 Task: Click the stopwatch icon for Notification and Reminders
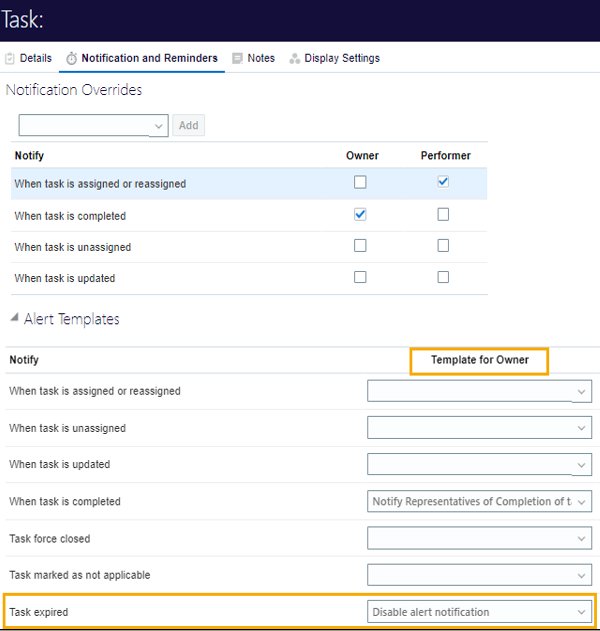(x=72, y=58)
